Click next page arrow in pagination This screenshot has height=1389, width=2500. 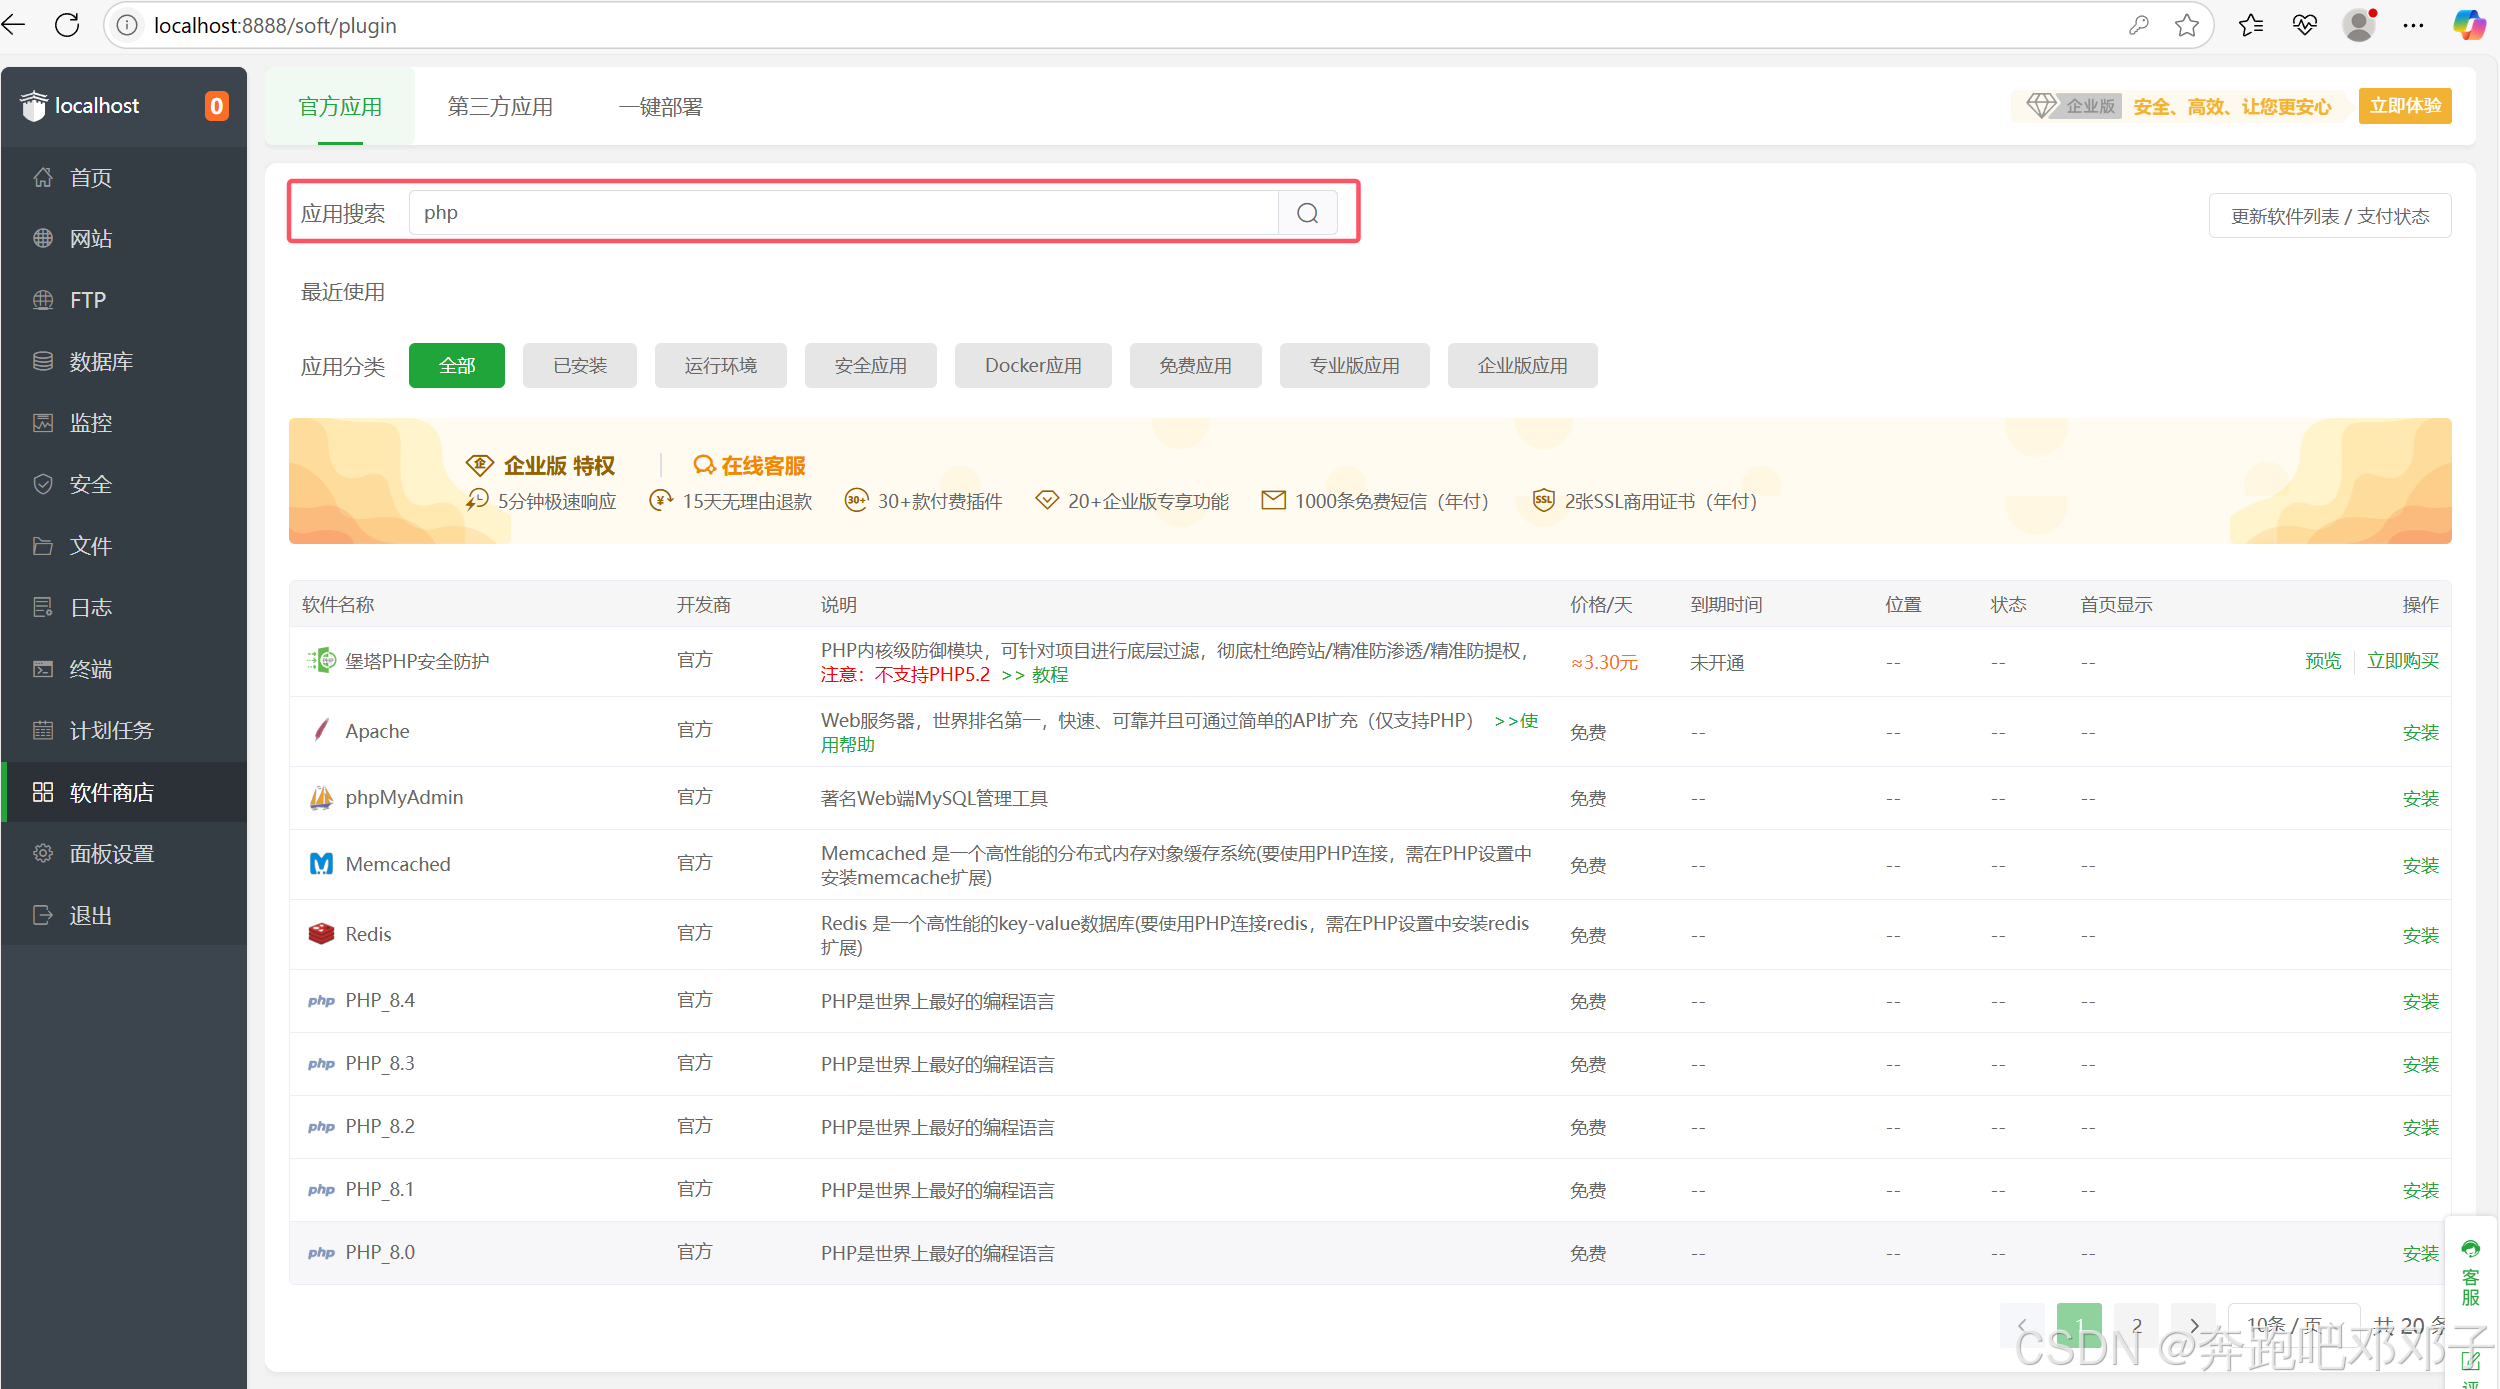2195,1325
